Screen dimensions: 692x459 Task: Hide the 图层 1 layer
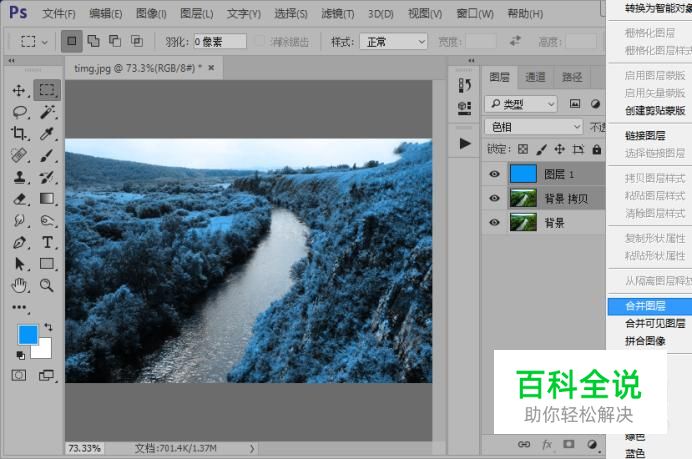point(494,174)
